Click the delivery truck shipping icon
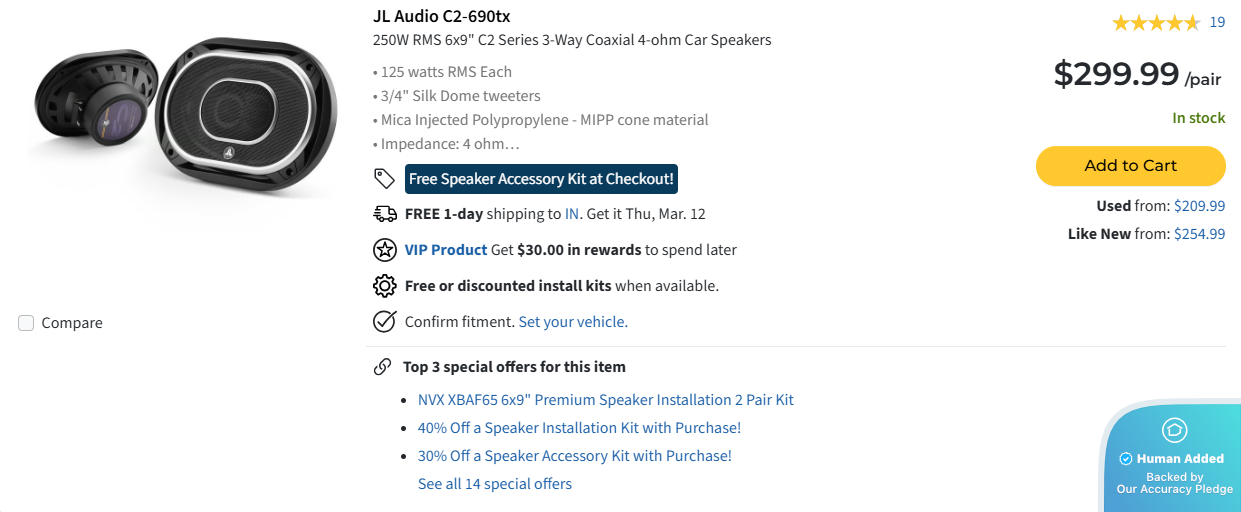Viewport: 1241px width, 512px height. click(385, 213)
